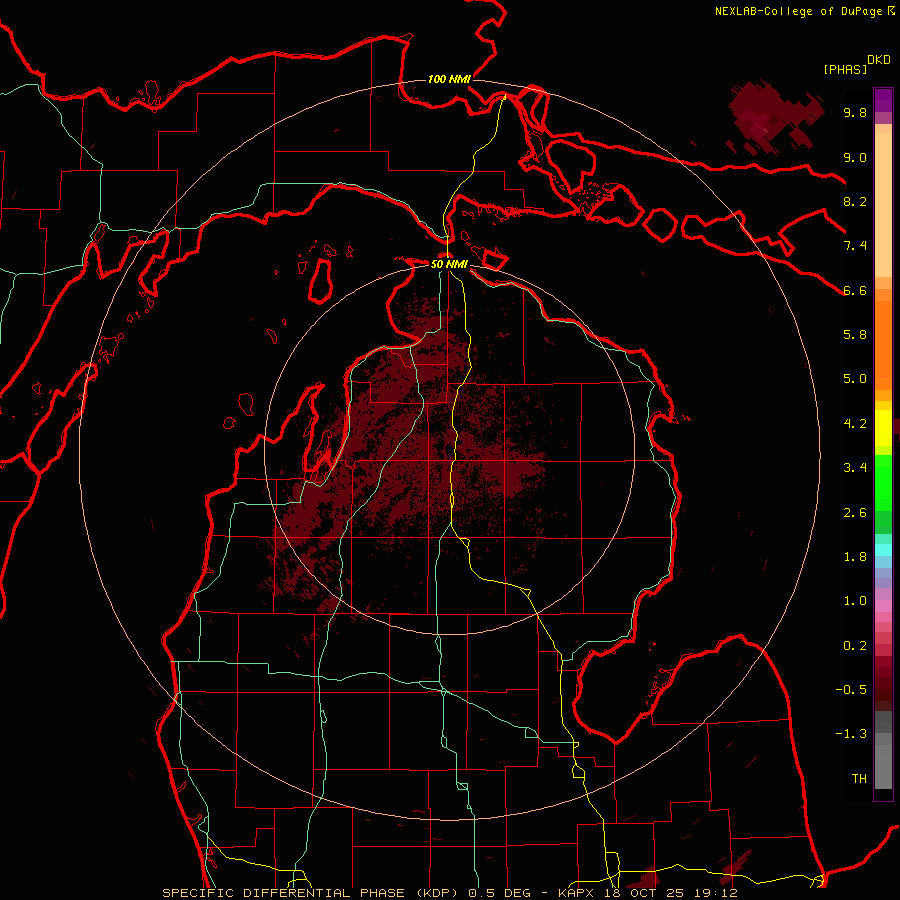The image size is (900, 900).
Task: Click the DKD product label
Action: point(879,60)
